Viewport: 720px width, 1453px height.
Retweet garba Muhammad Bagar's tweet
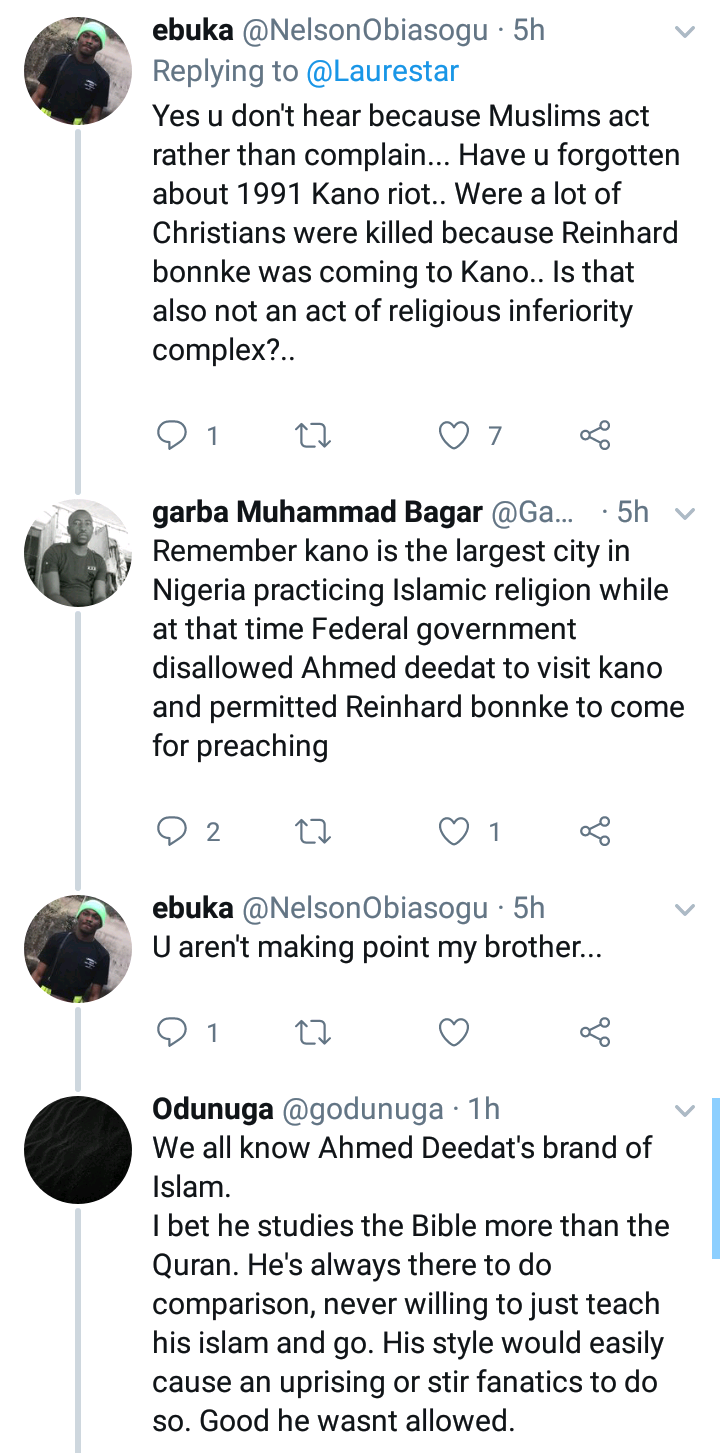point(314,831)
